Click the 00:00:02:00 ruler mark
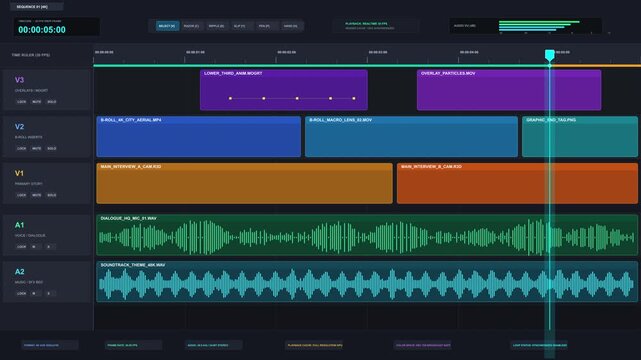This screenshot has width=641, height=360. (286, 52)
